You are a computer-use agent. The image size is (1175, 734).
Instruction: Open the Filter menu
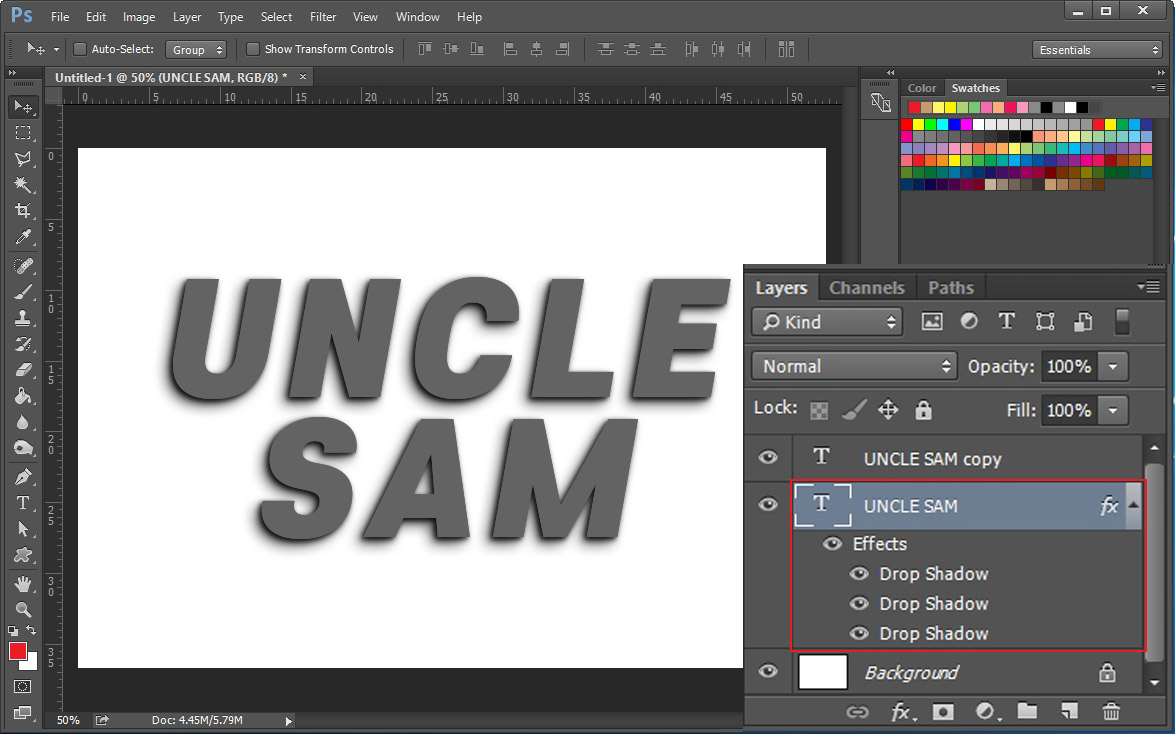tap(323, 16)
